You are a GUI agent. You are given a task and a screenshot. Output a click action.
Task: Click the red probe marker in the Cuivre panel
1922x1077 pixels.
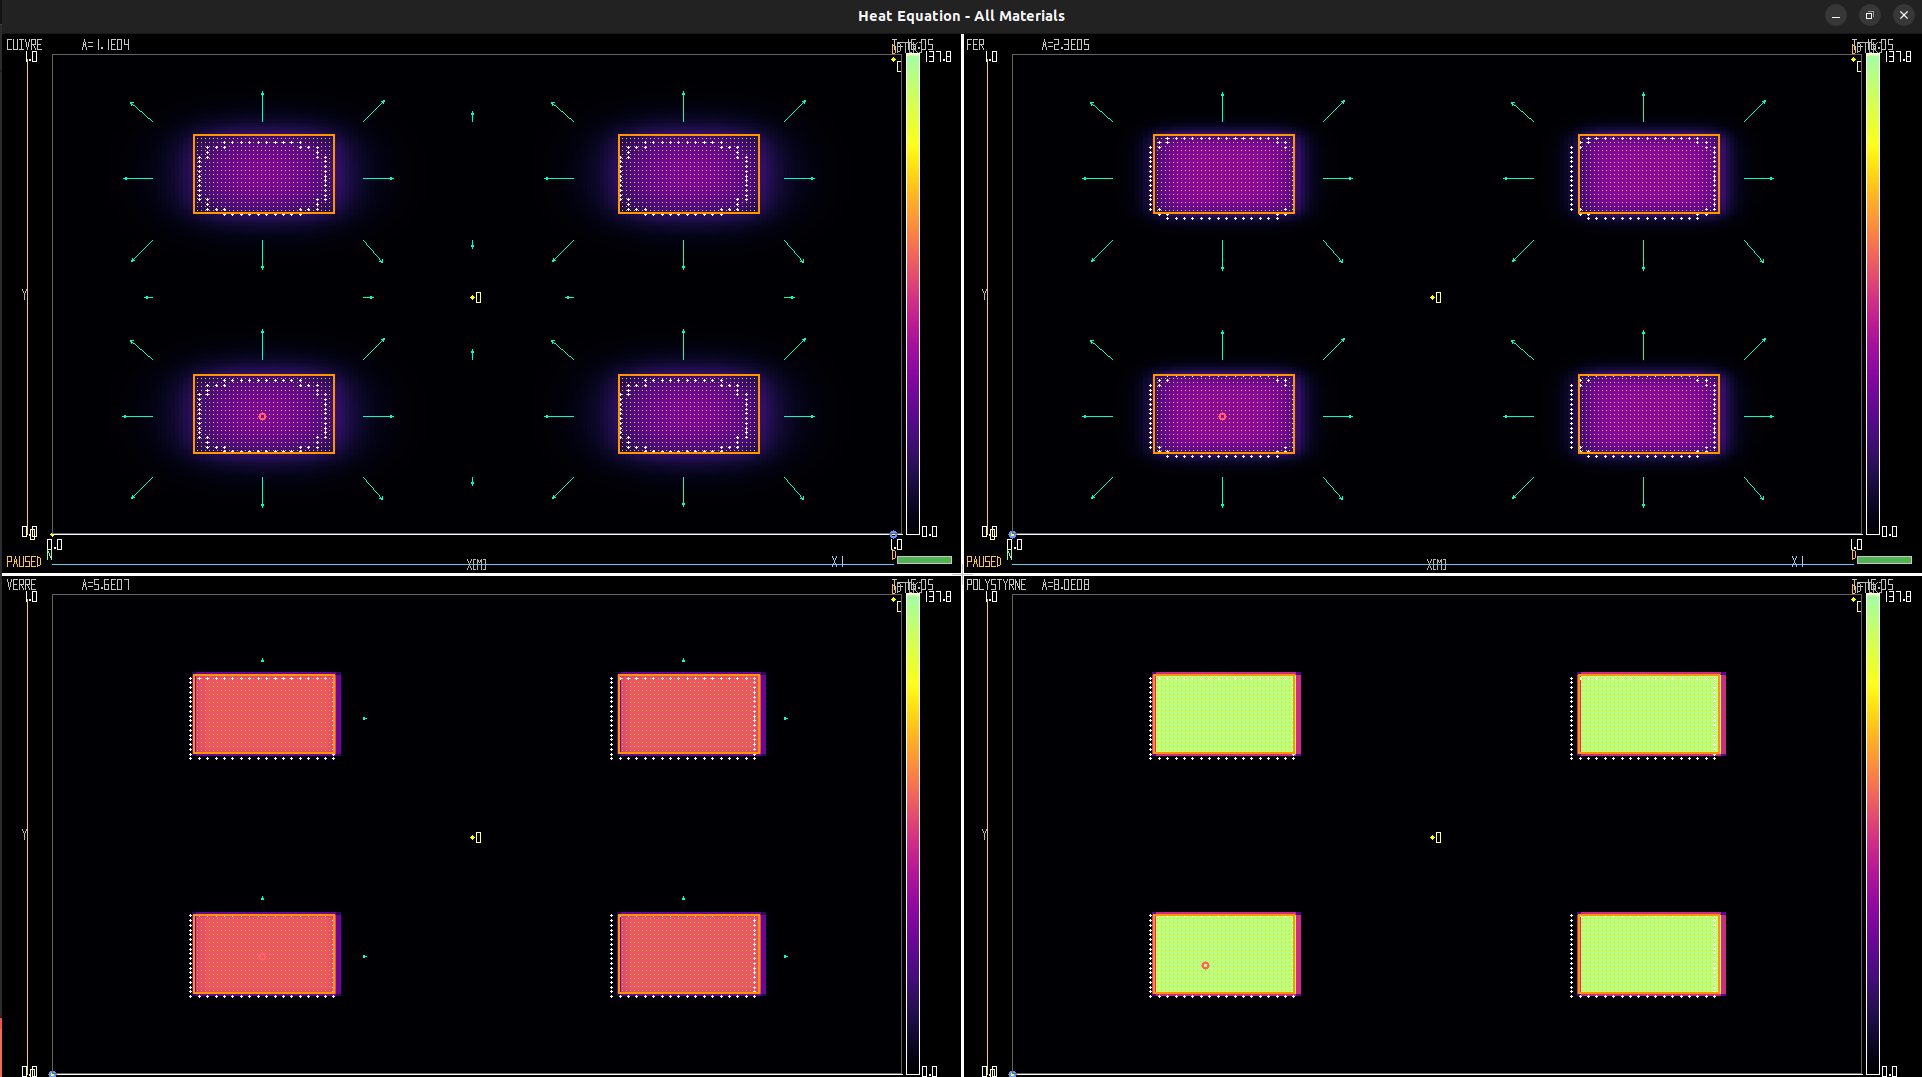[x=262, y=416]
